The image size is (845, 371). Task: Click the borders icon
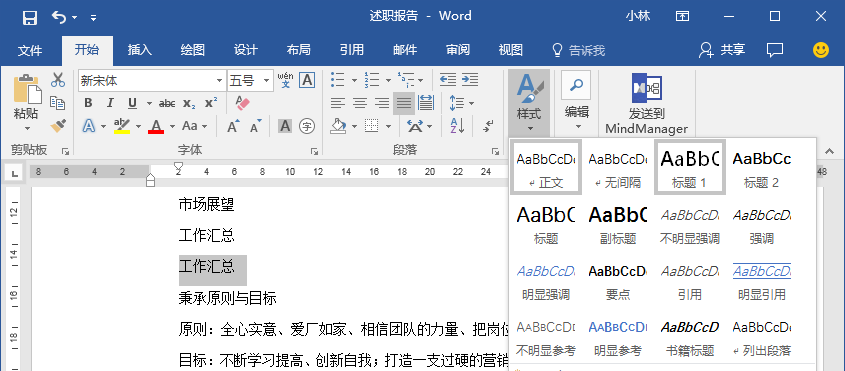click(371, 126)
